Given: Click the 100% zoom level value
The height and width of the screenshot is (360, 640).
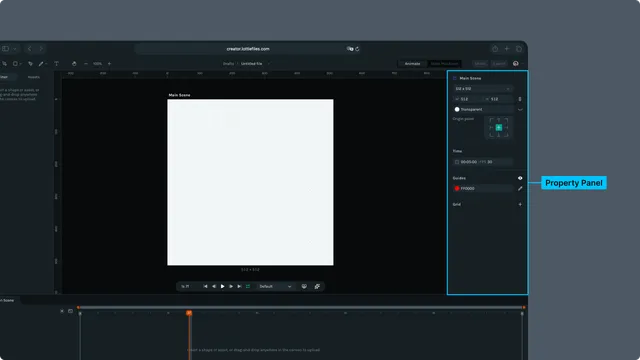Looking at the screenshot, I should (x=98, y=64).
